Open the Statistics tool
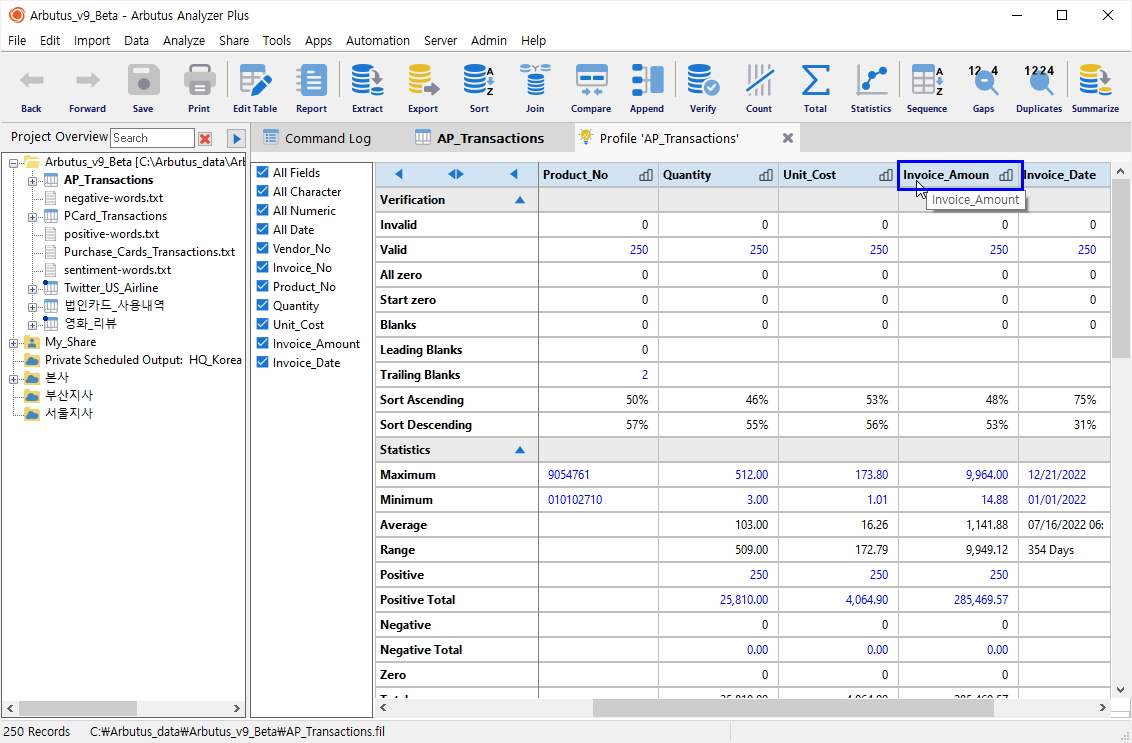 tap(871, 80)
